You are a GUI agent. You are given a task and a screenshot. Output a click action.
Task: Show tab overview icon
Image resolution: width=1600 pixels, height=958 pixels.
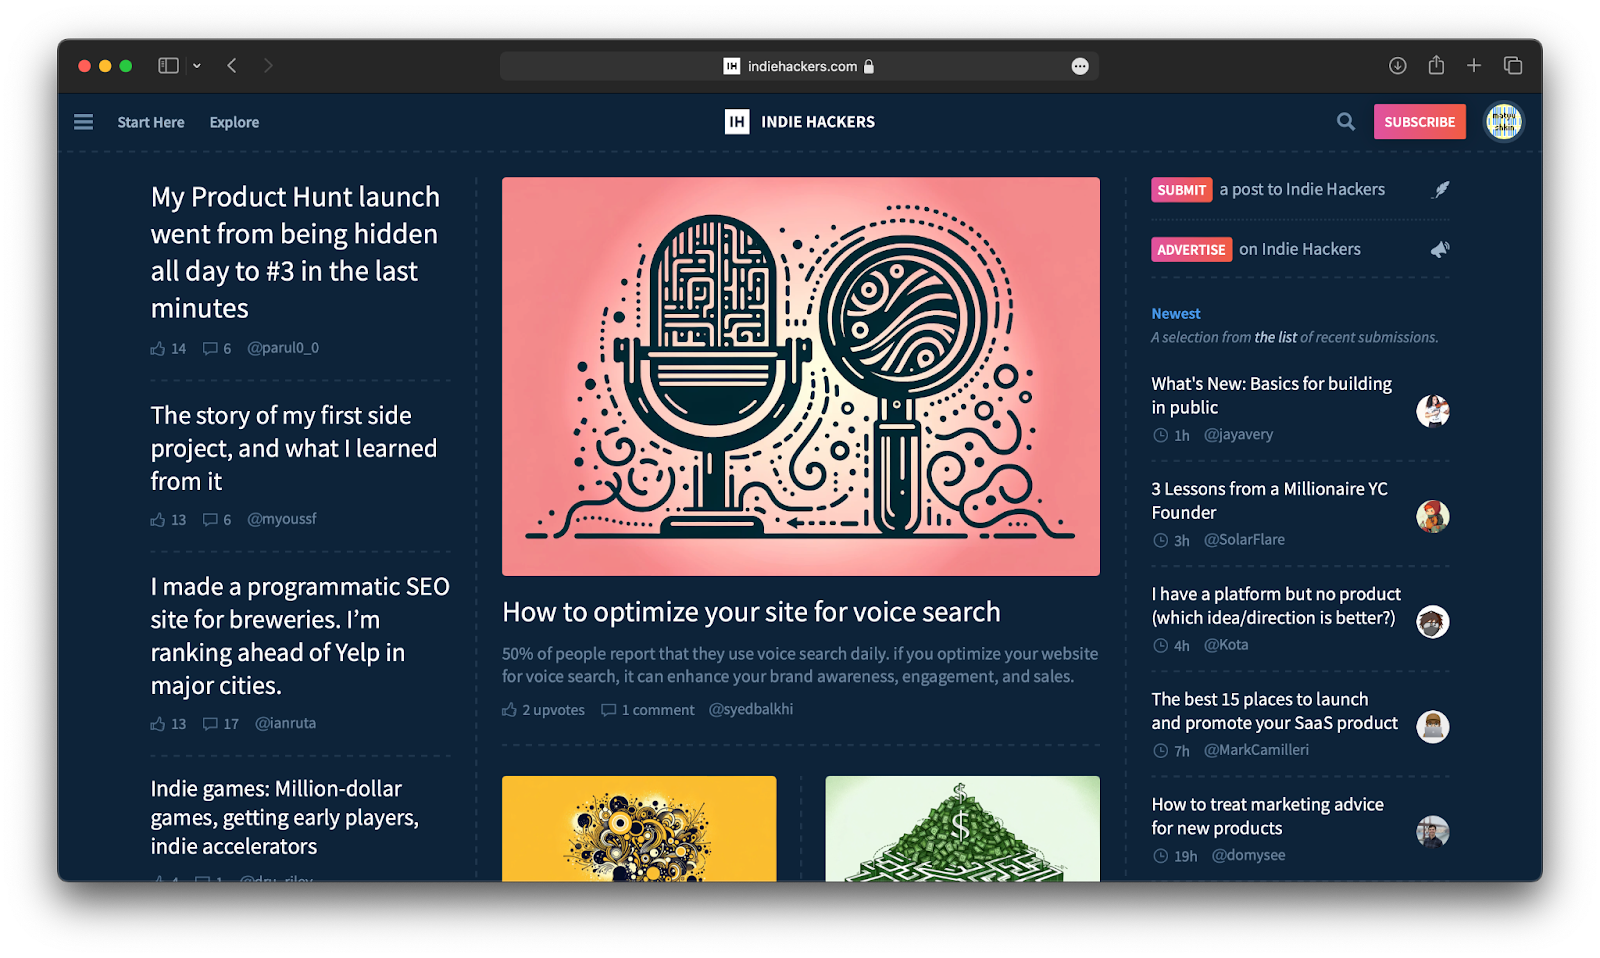(1513, 66)
